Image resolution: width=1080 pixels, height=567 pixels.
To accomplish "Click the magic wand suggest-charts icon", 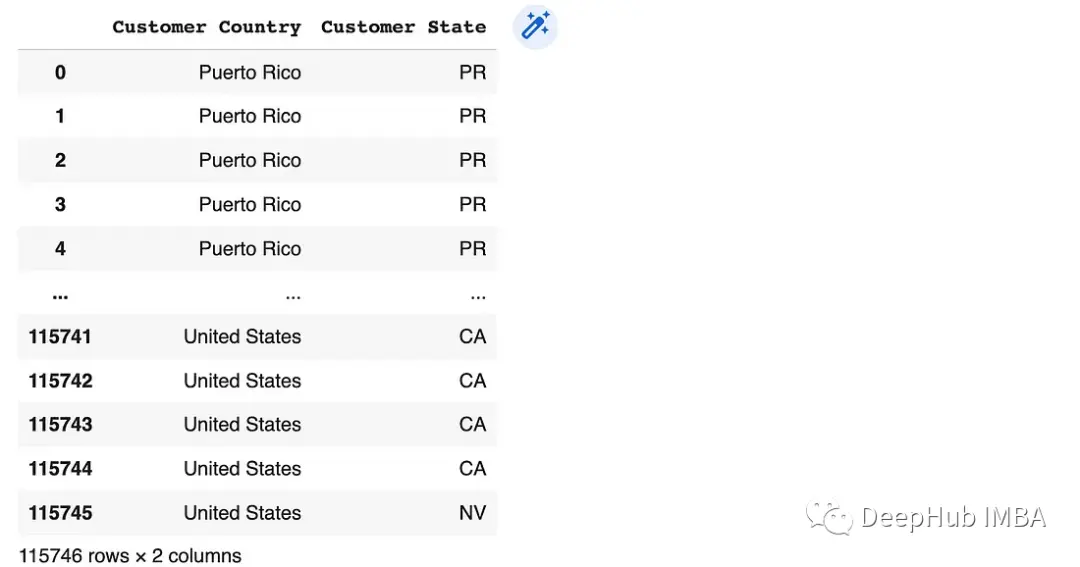I will 535,26.
